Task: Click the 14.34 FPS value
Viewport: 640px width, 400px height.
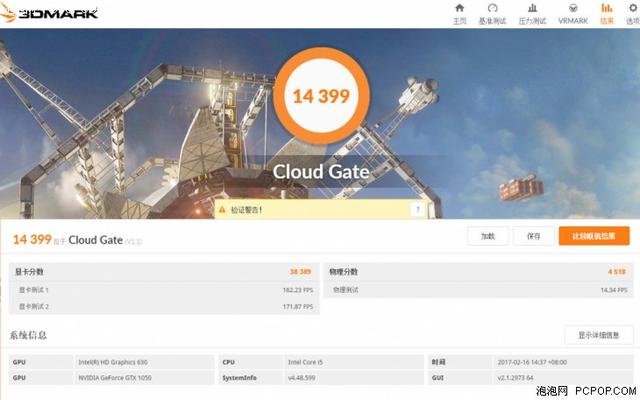Action: [x=614, y=290]
